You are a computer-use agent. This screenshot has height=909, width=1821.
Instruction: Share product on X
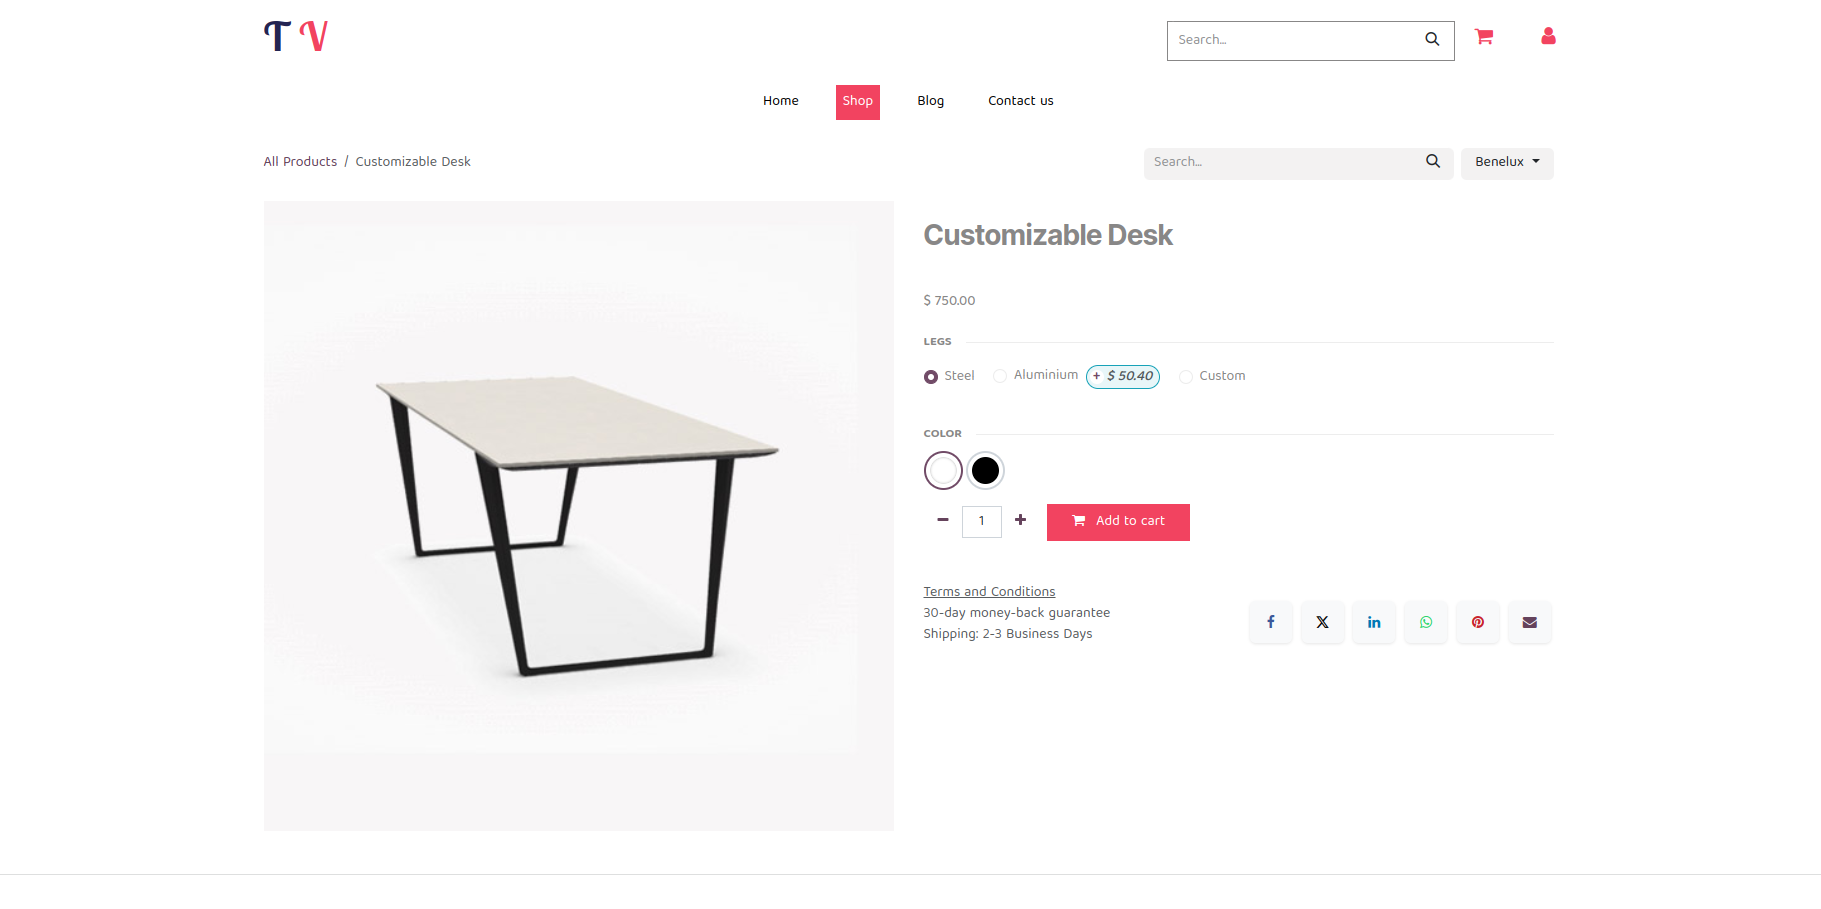pyautogui.click(x=1323, y=622)
